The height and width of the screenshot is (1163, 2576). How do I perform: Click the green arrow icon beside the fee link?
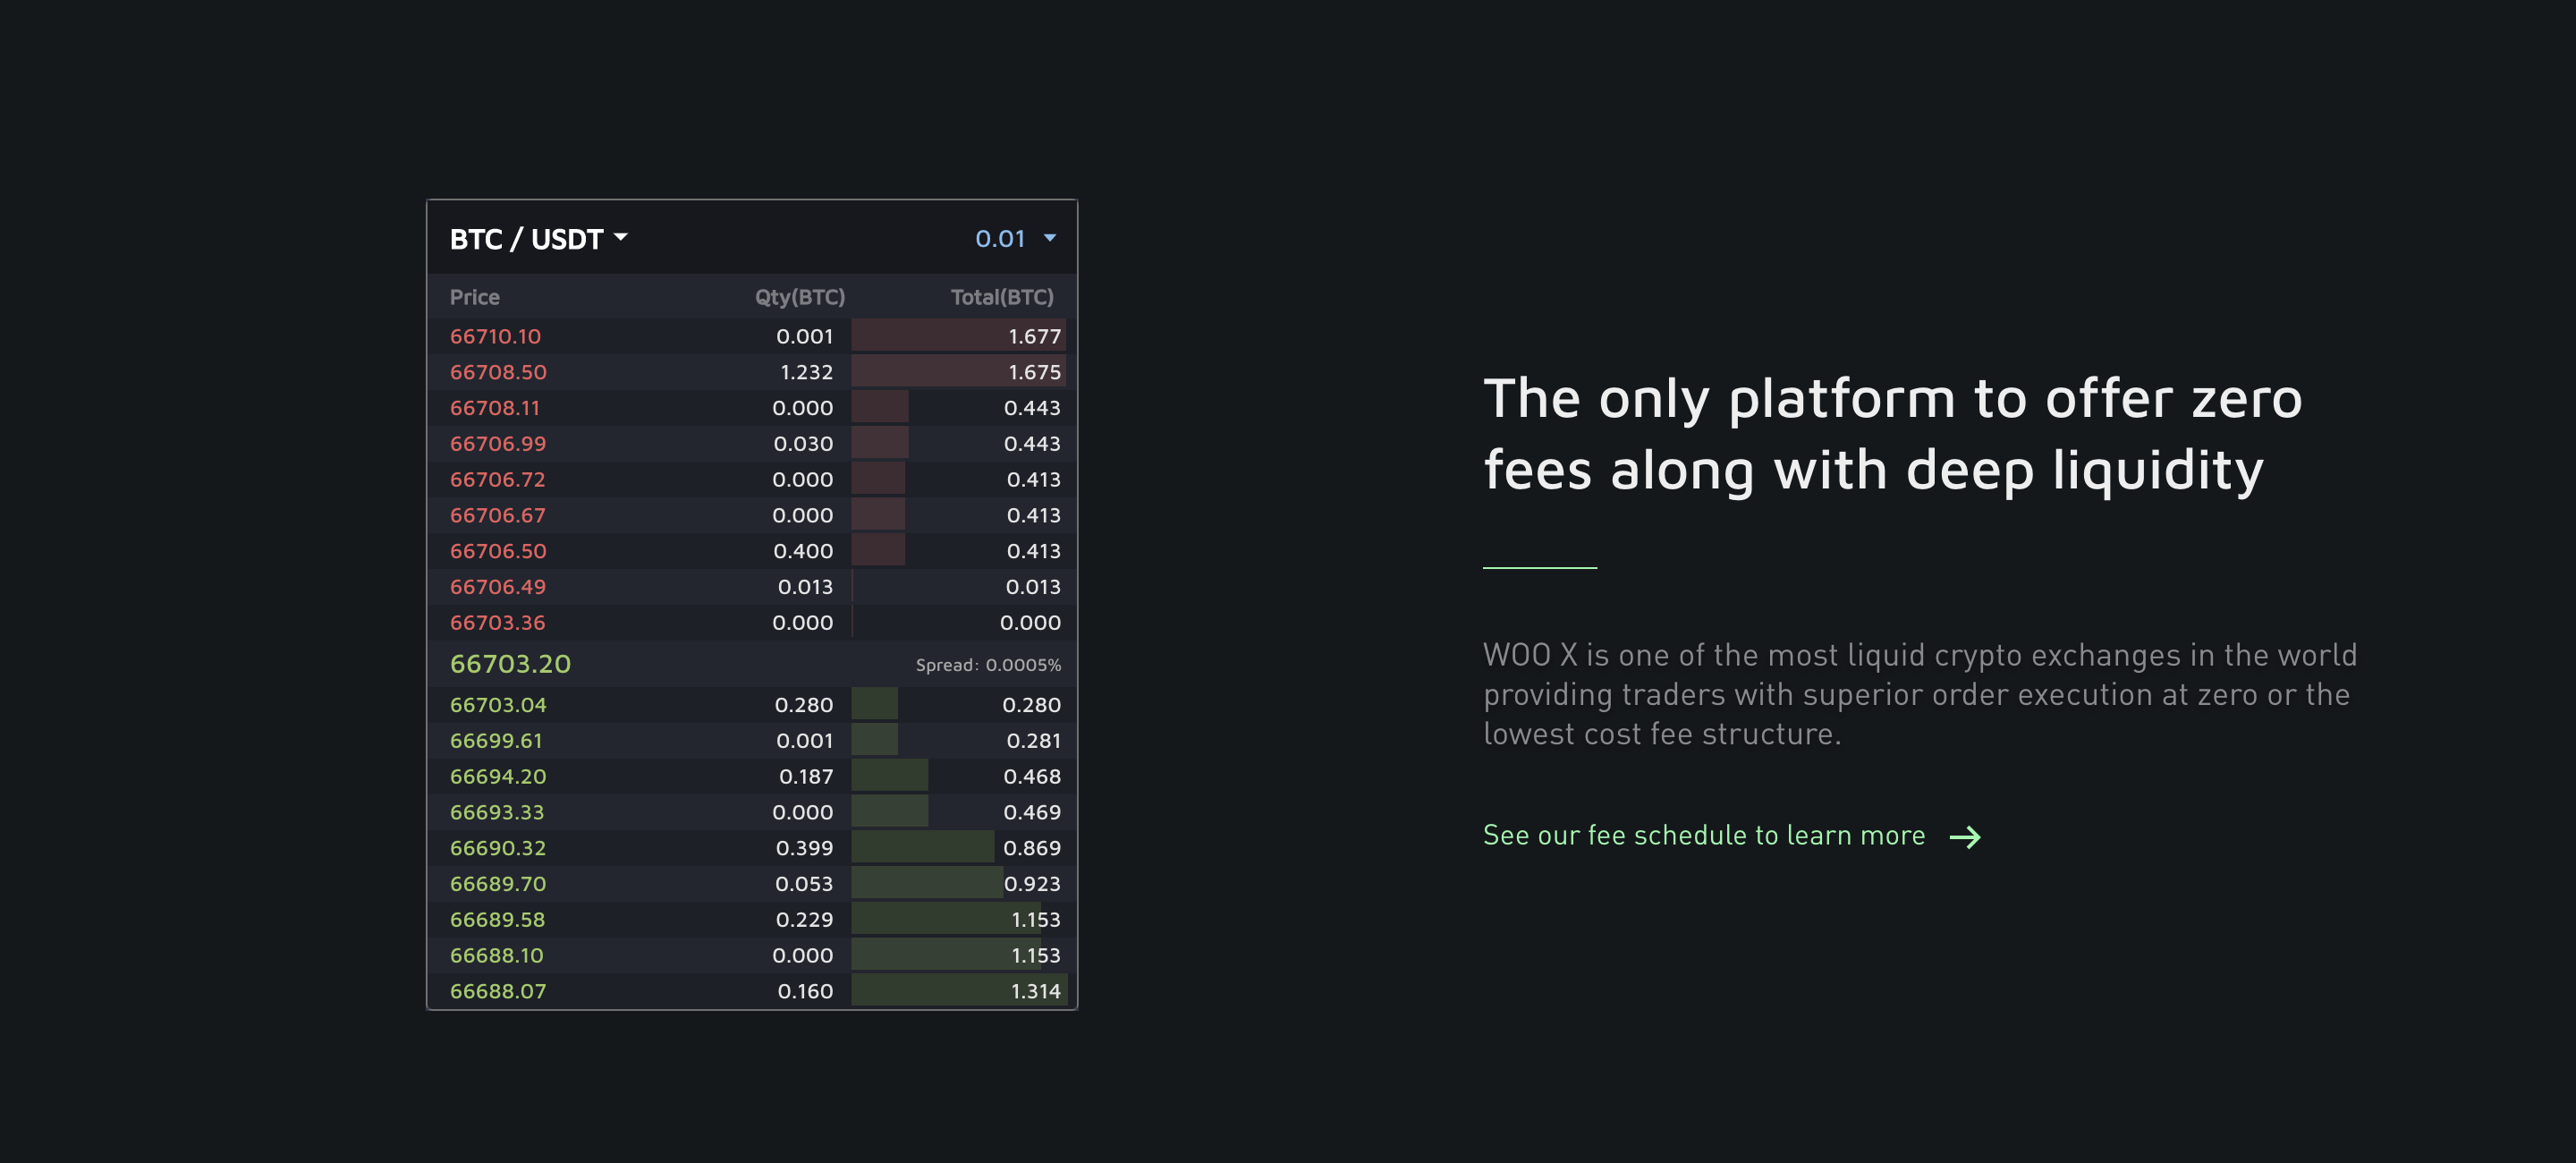tap(1966, 836)
